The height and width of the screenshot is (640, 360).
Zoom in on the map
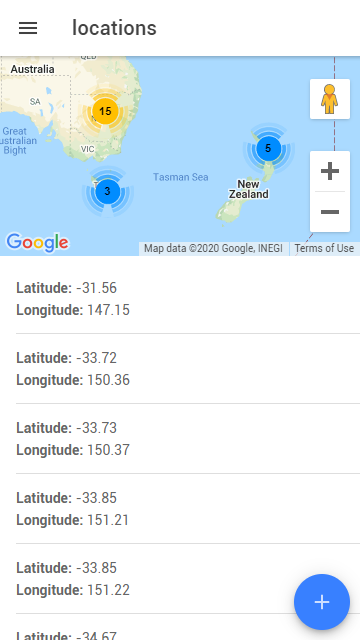click(x=330, y=171)
